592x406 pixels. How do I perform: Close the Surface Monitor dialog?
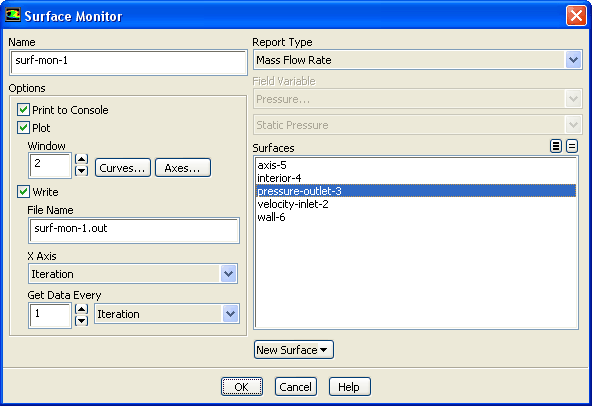[576, 16]
